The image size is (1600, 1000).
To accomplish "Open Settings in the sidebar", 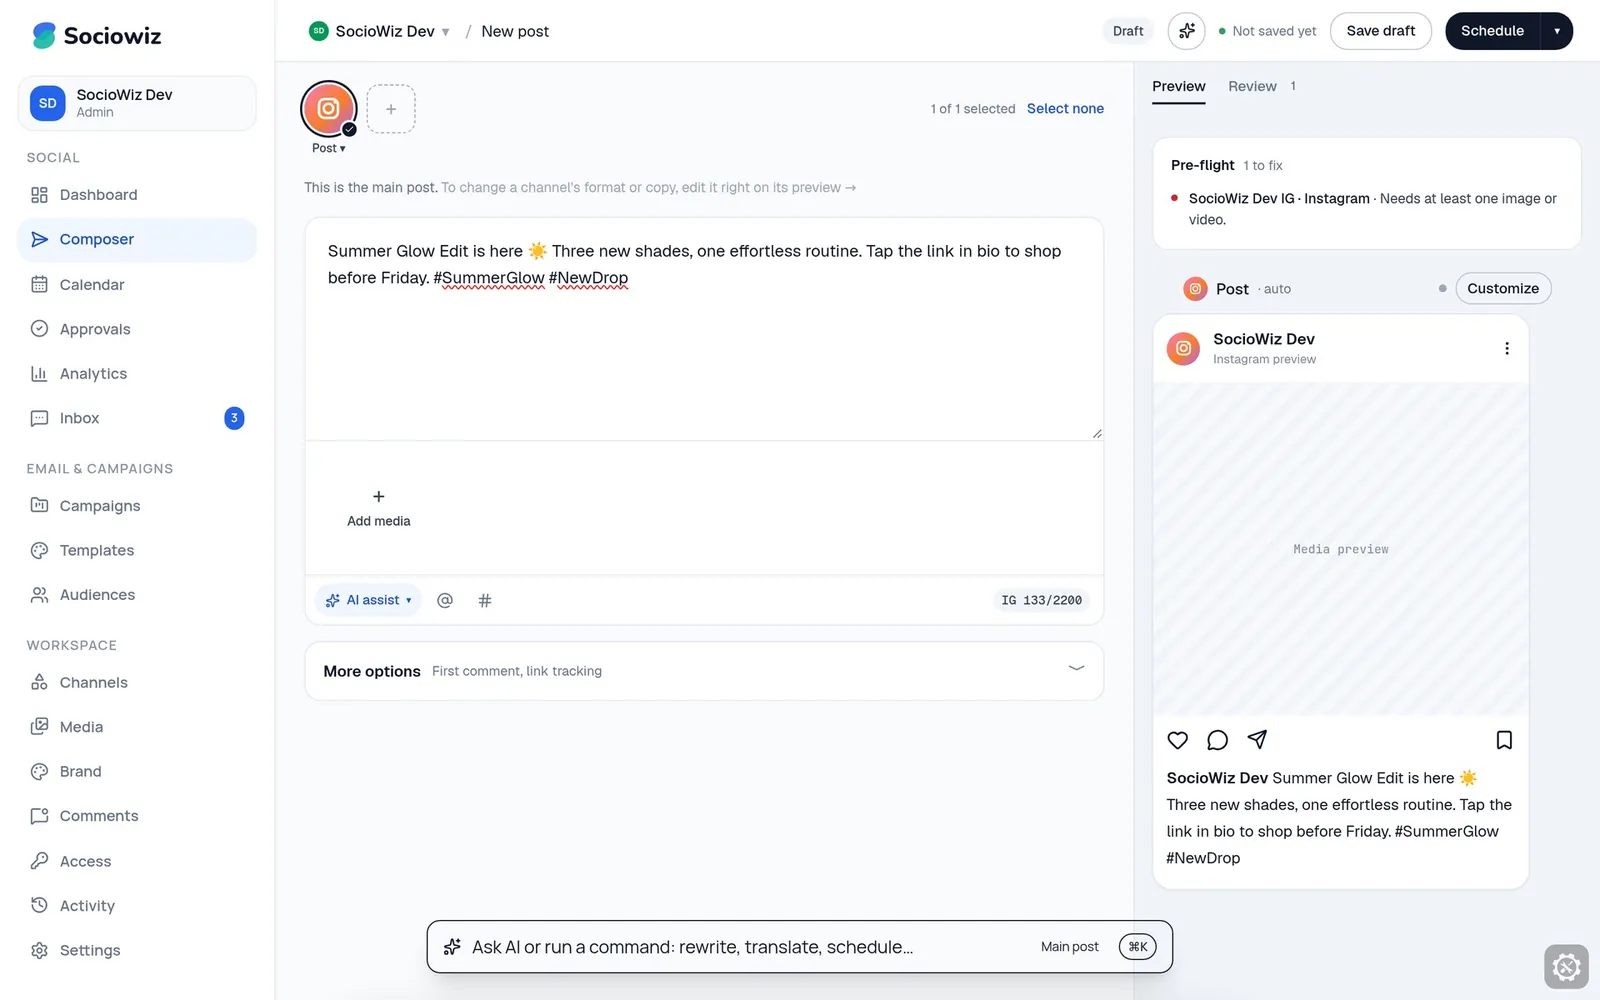I will click(x=137, y=950).
